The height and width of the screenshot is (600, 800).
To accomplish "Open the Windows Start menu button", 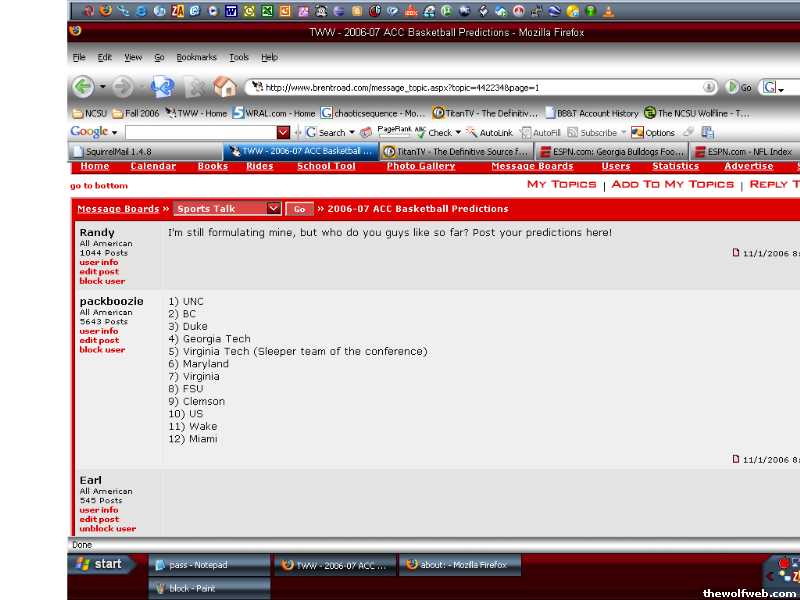I will click(99, 564).
